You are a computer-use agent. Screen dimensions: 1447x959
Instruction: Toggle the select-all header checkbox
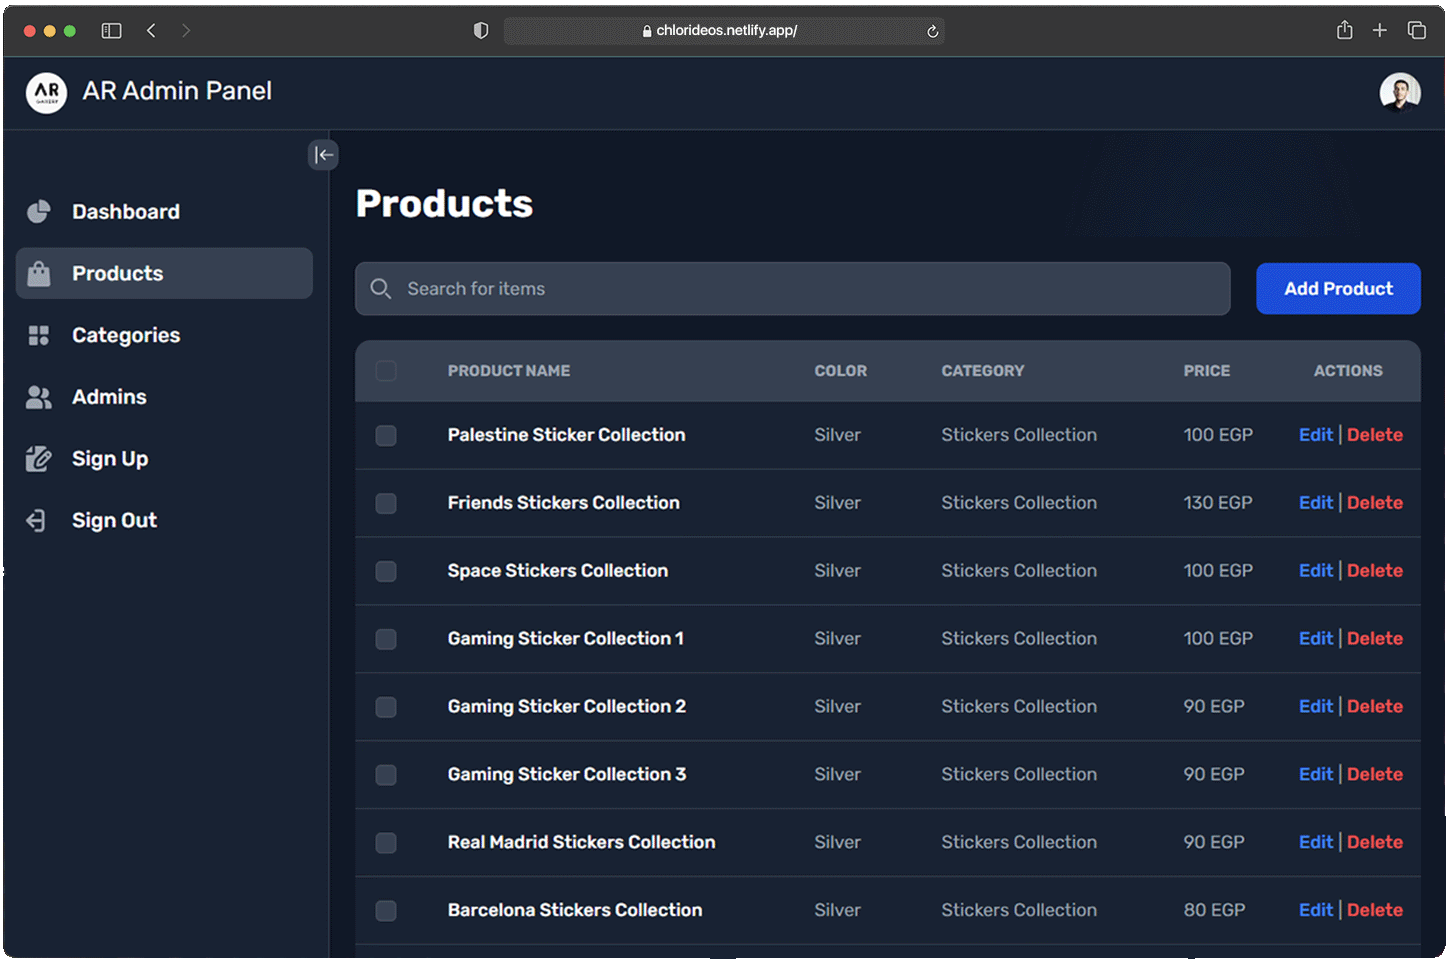pyautogui.click(x=386, y=371)
